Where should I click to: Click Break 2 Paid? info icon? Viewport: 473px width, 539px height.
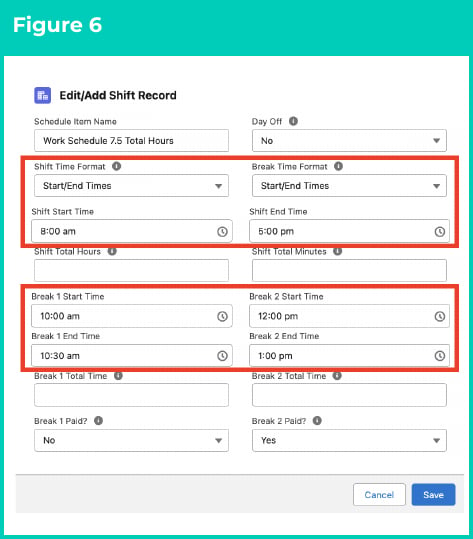[x=317, y=420]
